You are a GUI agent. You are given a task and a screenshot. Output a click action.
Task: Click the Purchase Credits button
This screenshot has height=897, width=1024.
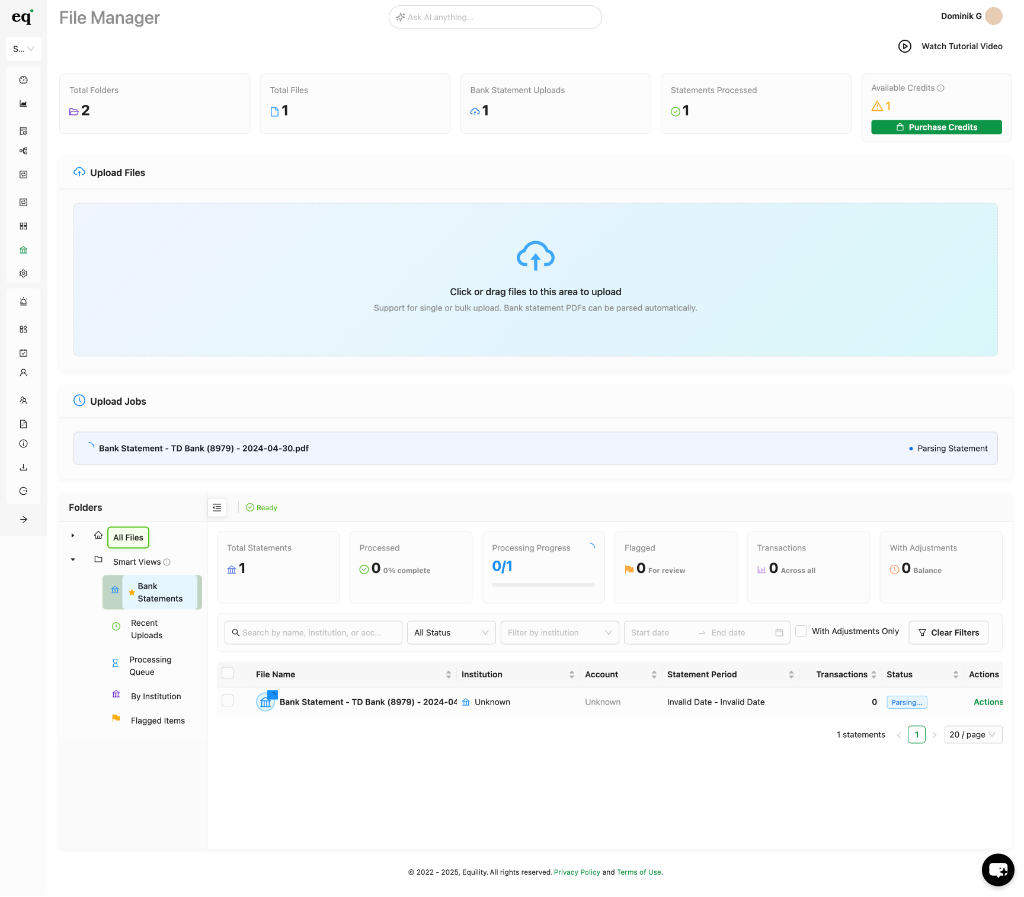coord(936,127)
